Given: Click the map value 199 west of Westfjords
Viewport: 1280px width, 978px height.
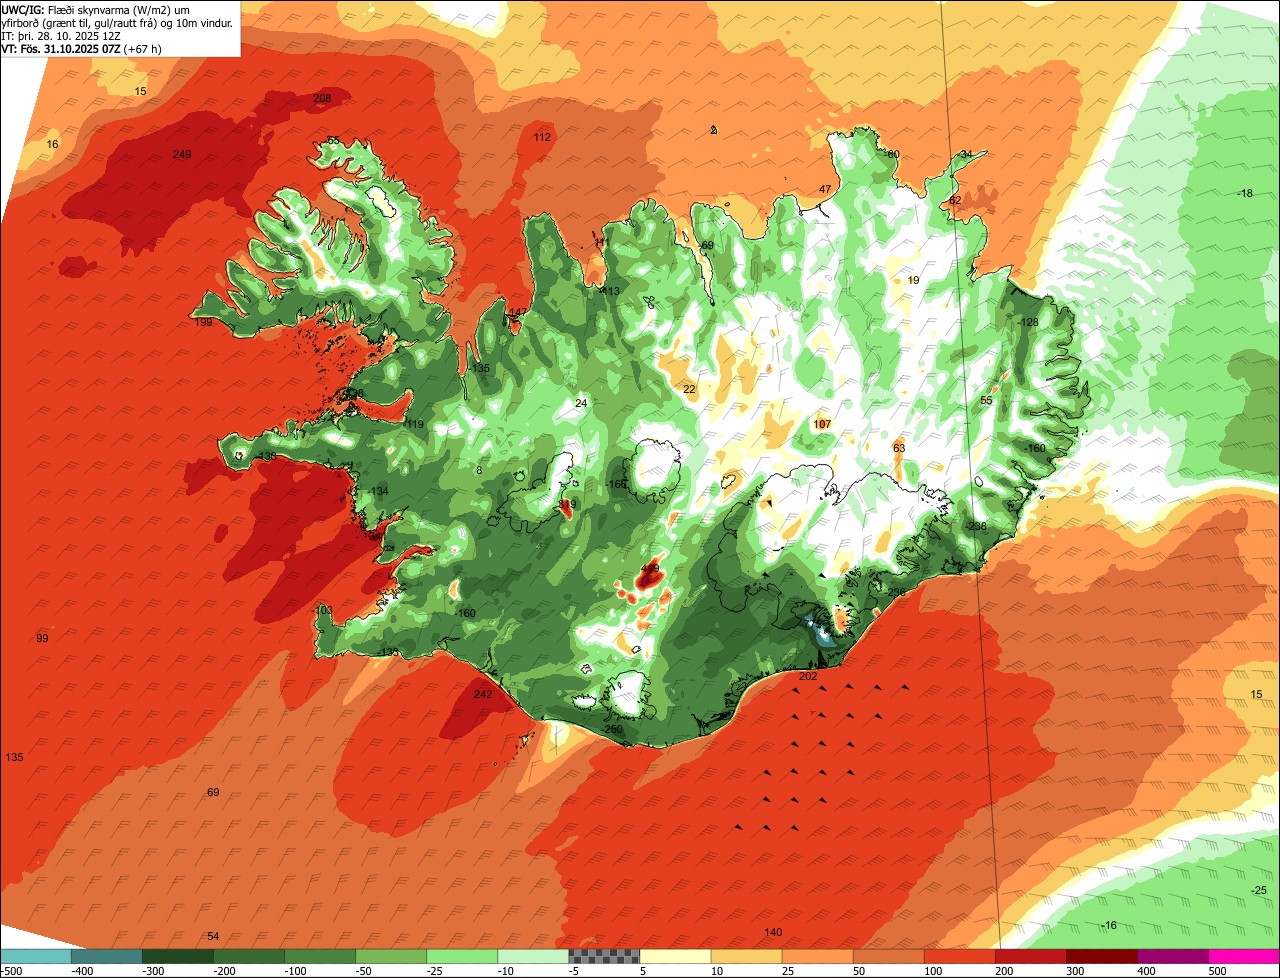Looking at the screenshot, I should point(203,322).
